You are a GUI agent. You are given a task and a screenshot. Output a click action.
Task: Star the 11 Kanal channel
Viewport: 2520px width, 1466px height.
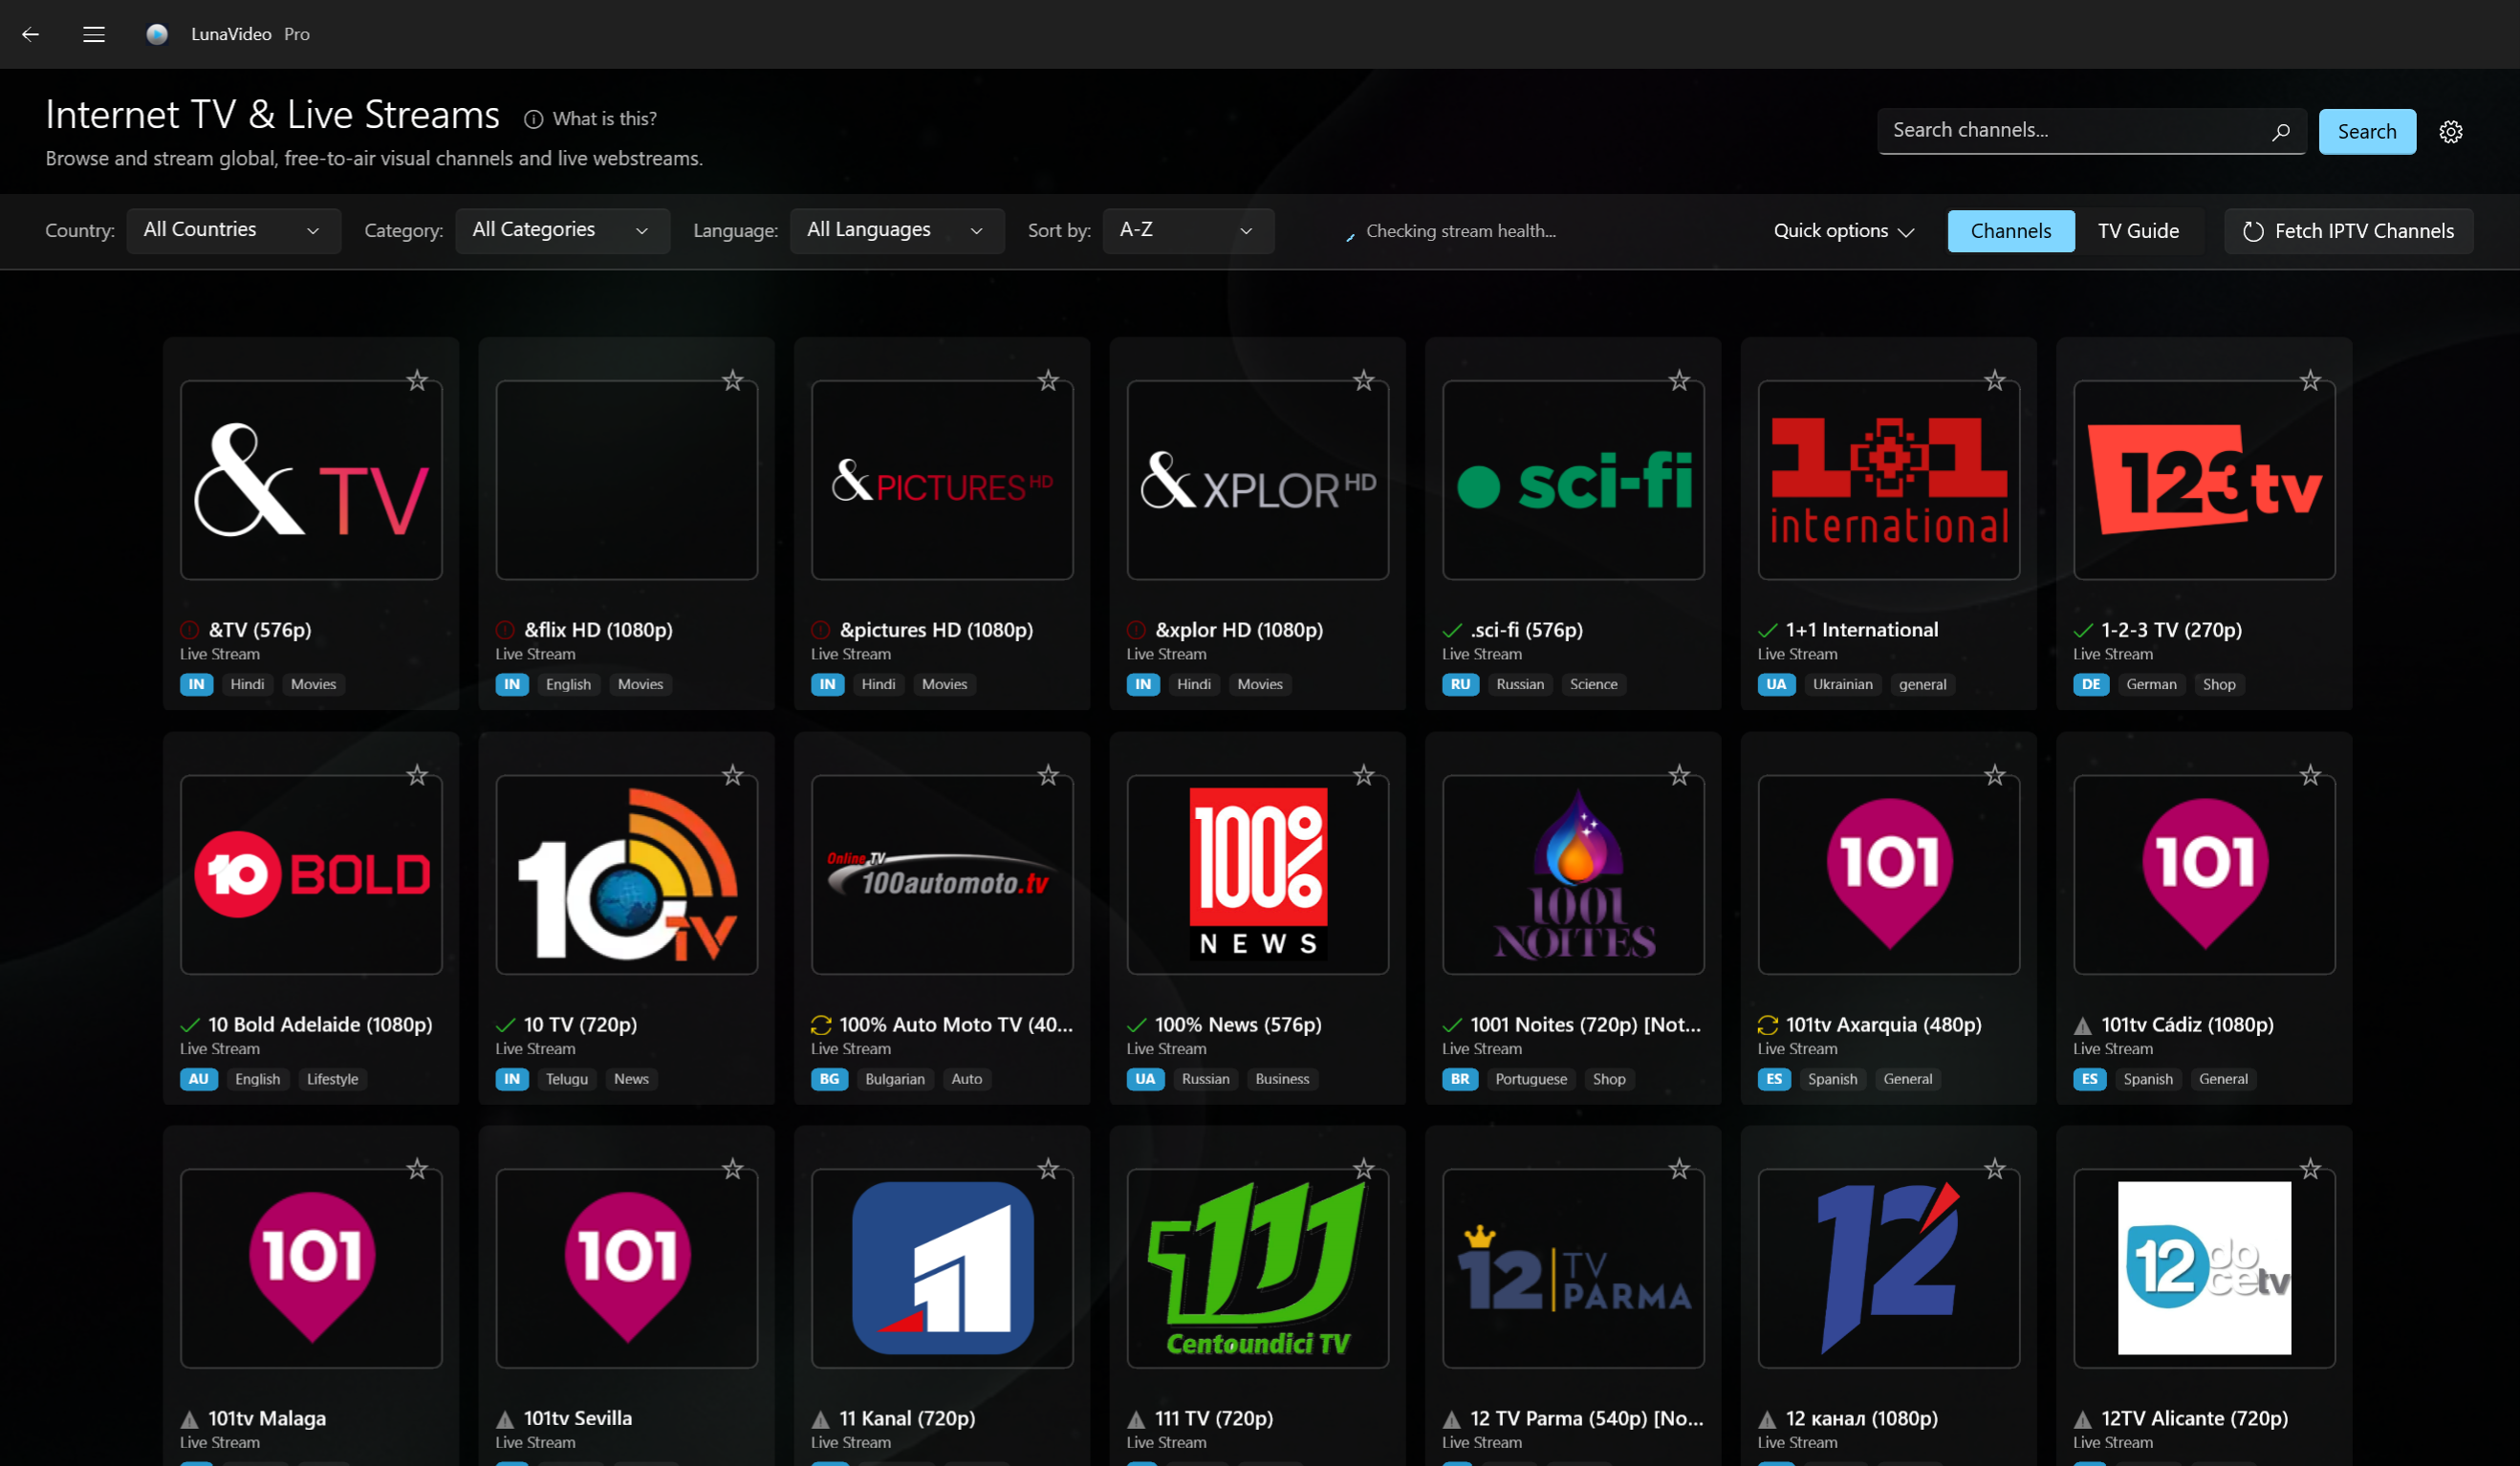pos(1048,1169)
